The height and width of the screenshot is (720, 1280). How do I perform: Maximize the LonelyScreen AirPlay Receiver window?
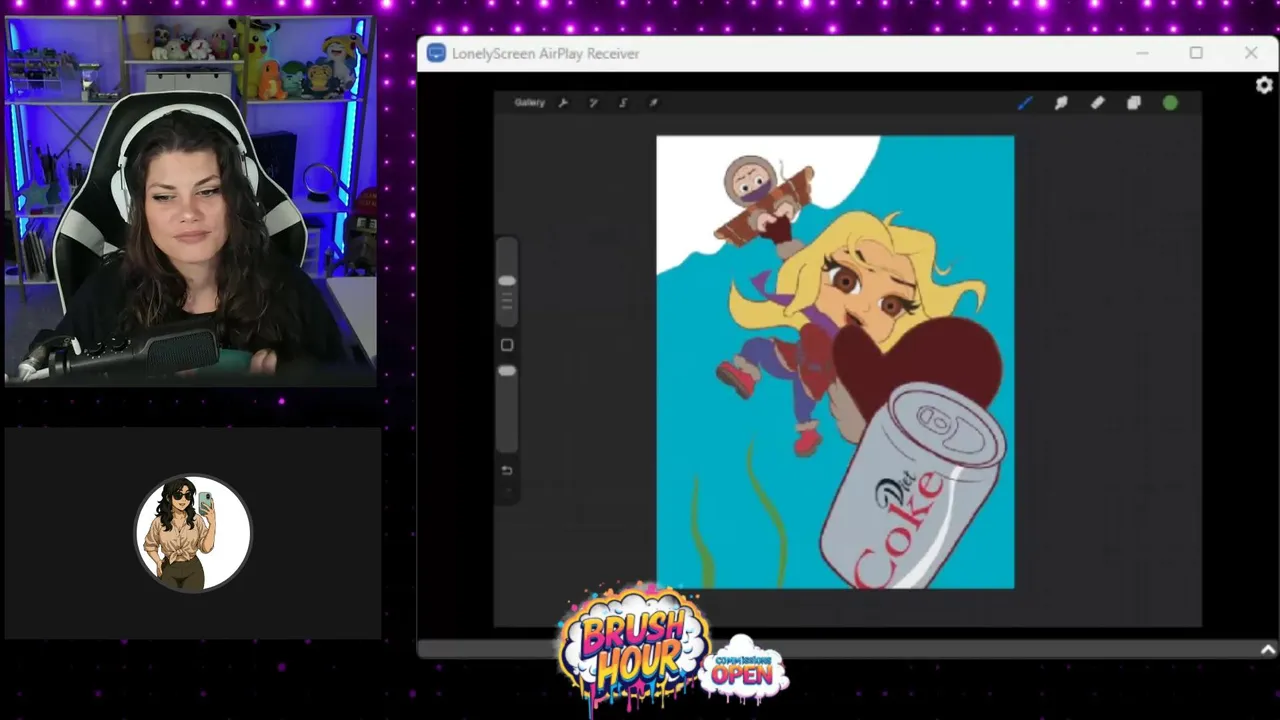pyautogui.click(x=1196, y=53)
